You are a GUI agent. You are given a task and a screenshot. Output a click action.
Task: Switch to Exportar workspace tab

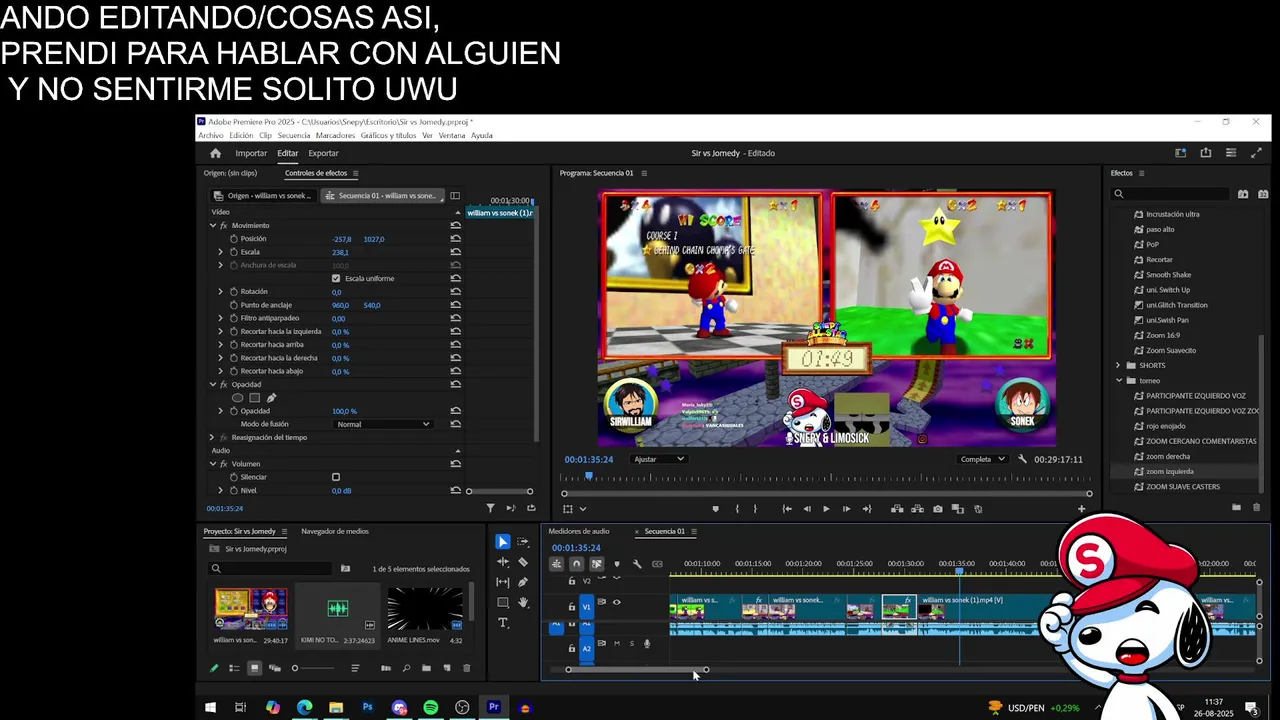323,153
